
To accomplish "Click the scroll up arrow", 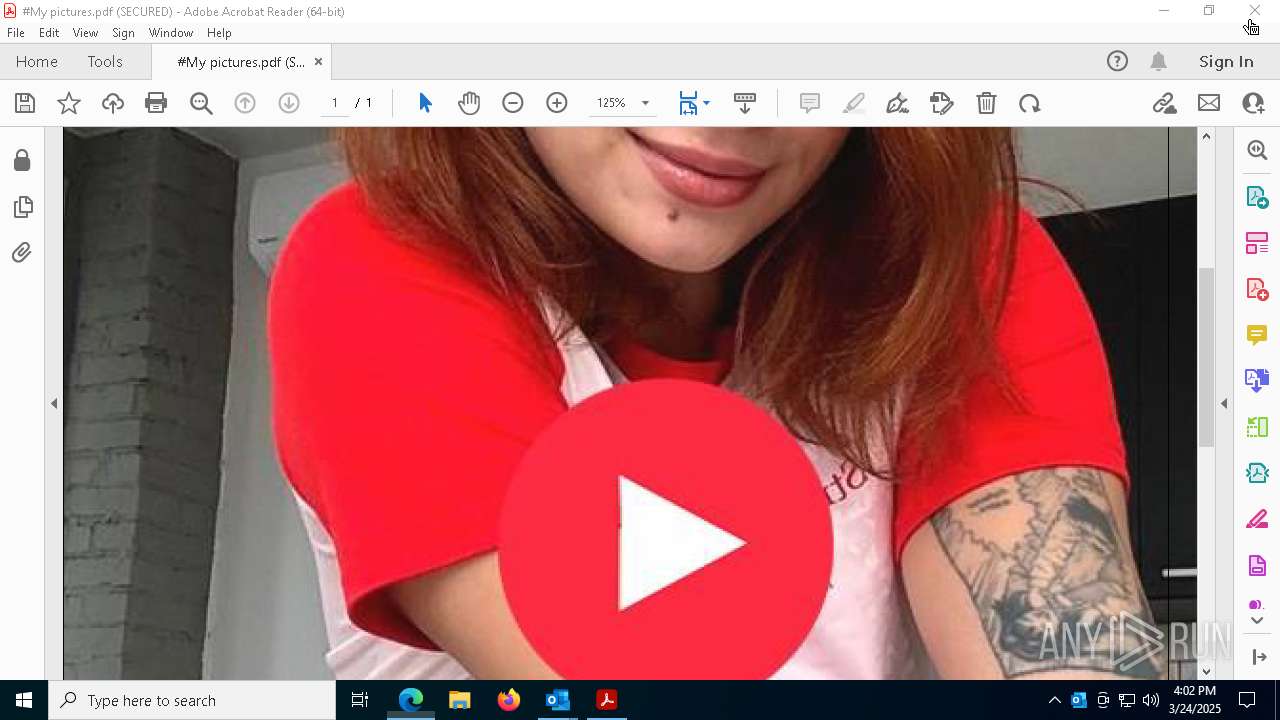I will click(x=1206, y=136).
